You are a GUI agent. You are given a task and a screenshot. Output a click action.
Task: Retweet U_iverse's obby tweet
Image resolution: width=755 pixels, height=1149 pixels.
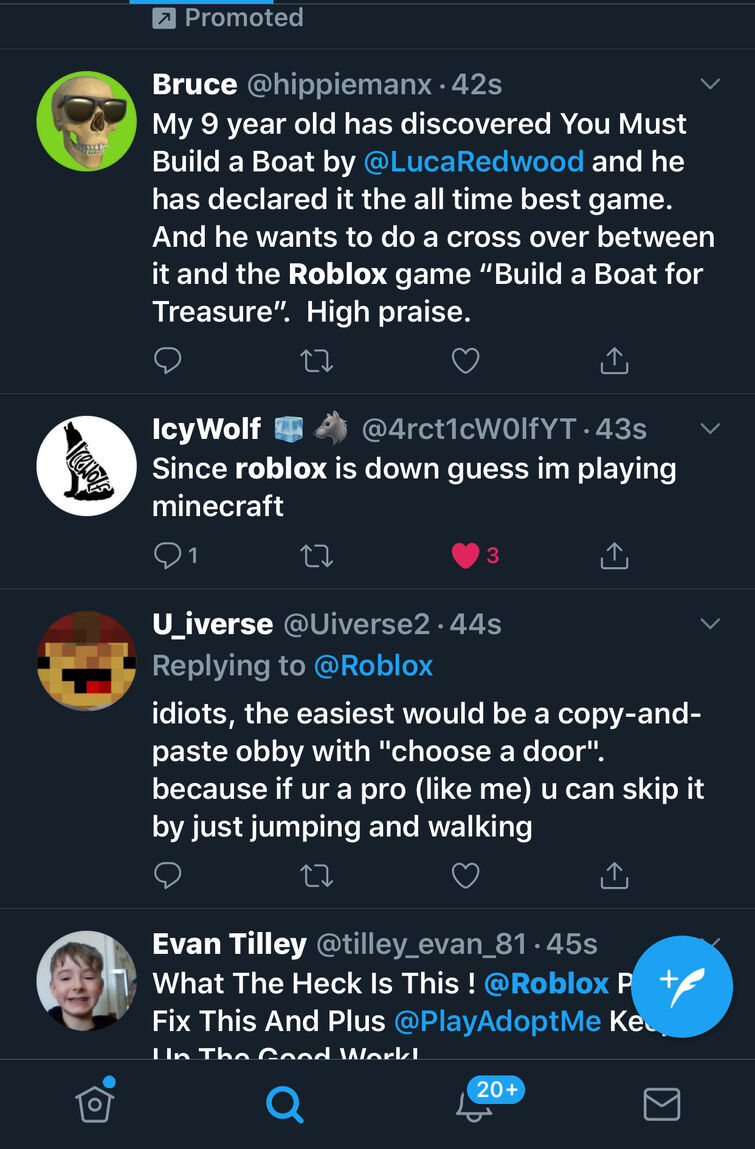(317, 876)
